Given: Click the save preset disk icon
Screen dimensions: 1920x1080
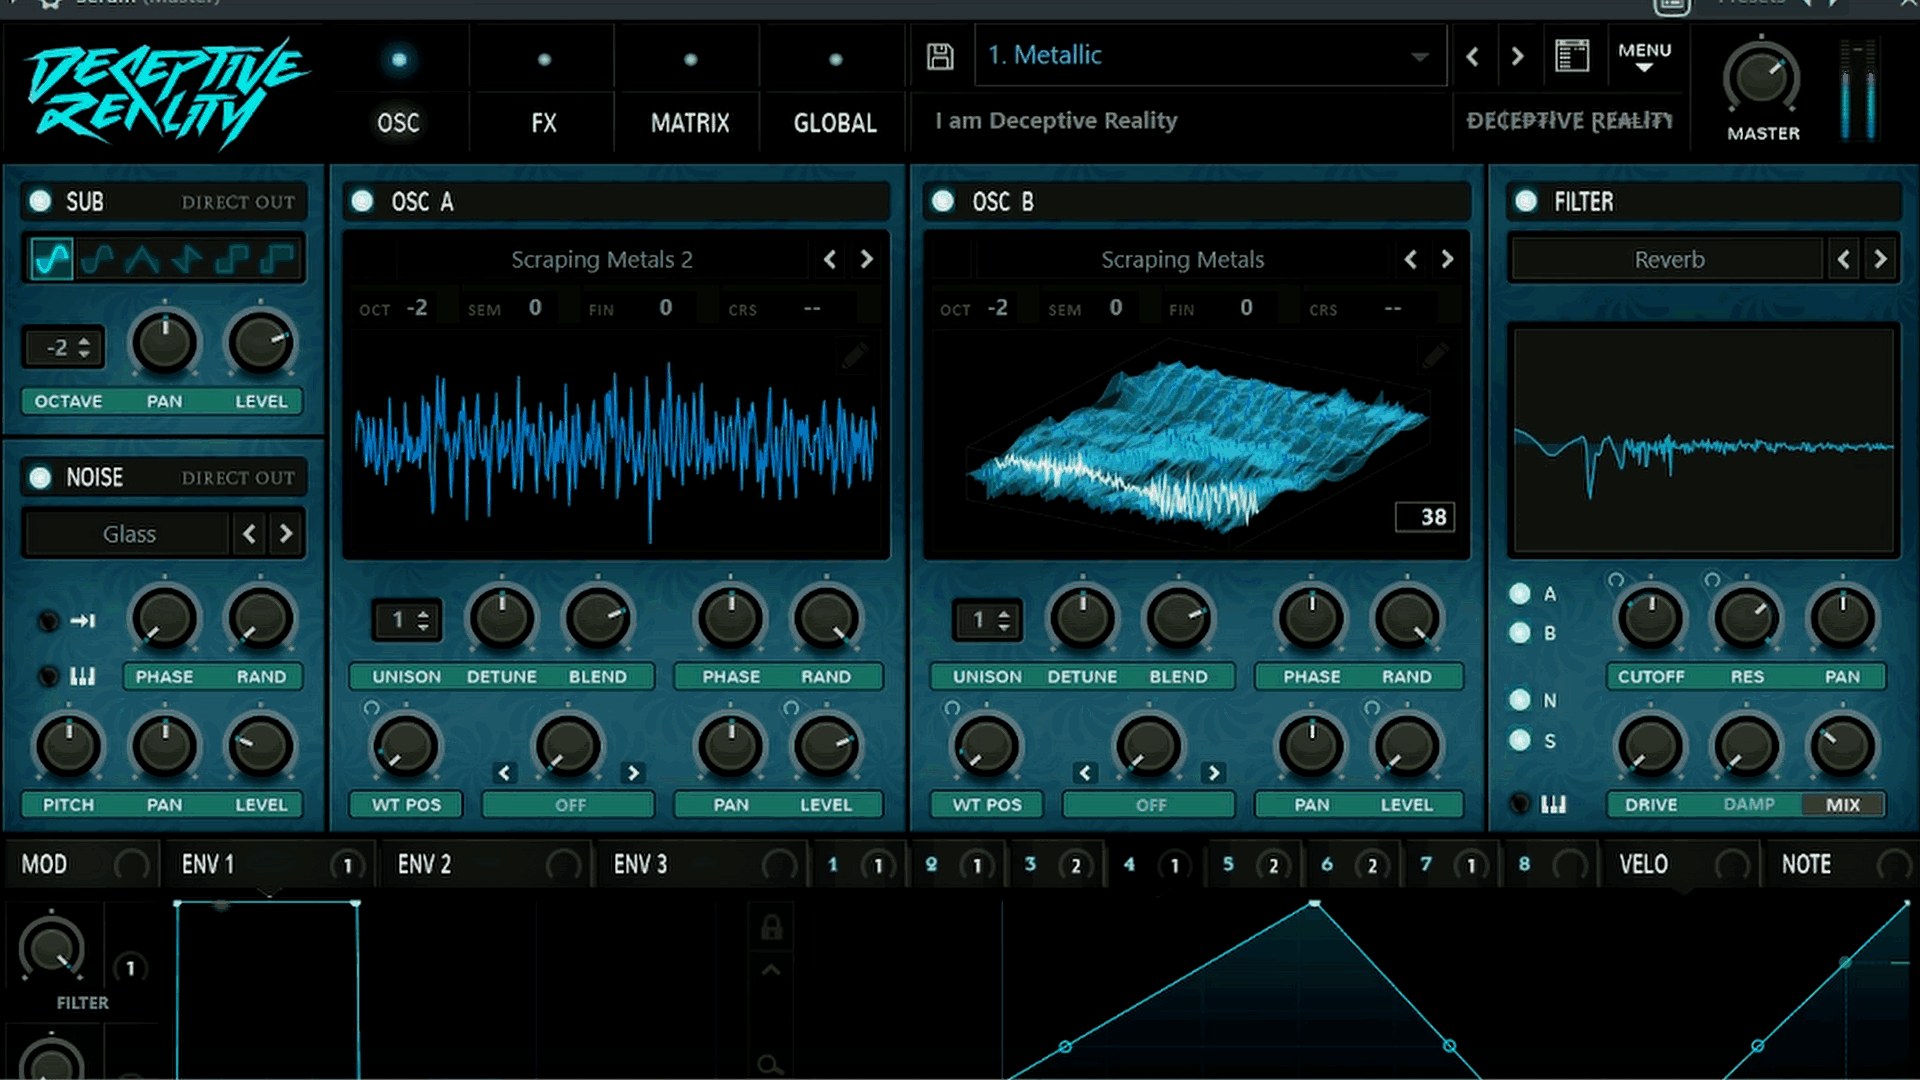Looking at the screenshot, I should (938, 56).
